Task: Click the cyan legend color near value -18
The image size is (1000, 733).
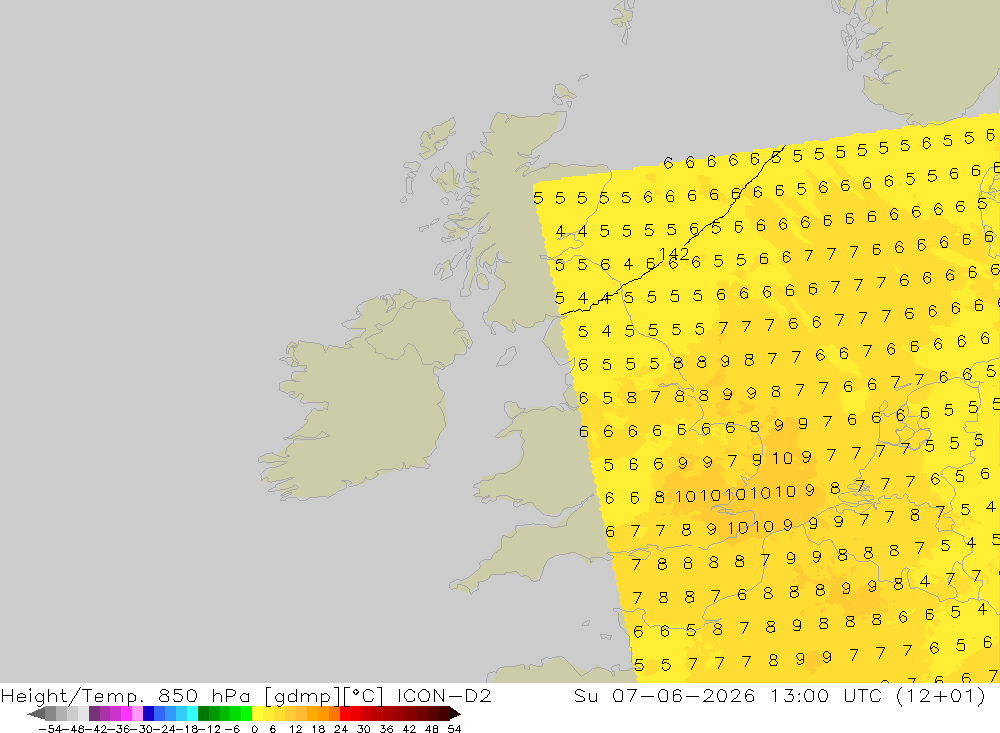Action: tap(192, 713)
